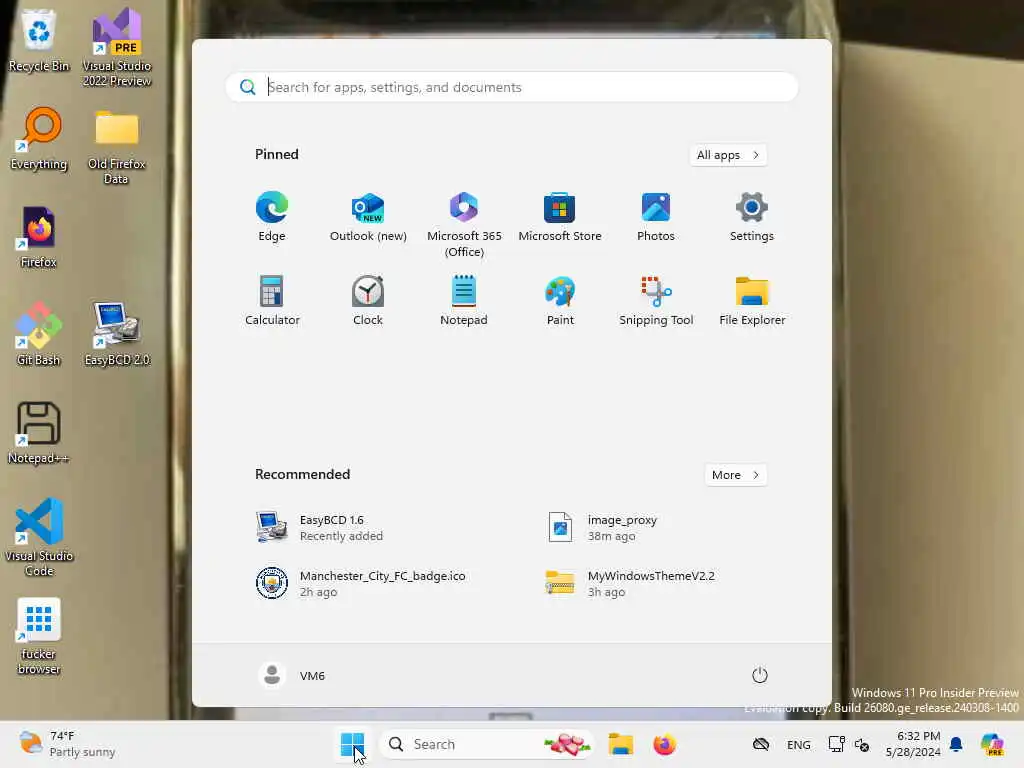This screenshot has height=768, width=1024.
Task: Select Old Firefox Data folder
Action: 117,146
